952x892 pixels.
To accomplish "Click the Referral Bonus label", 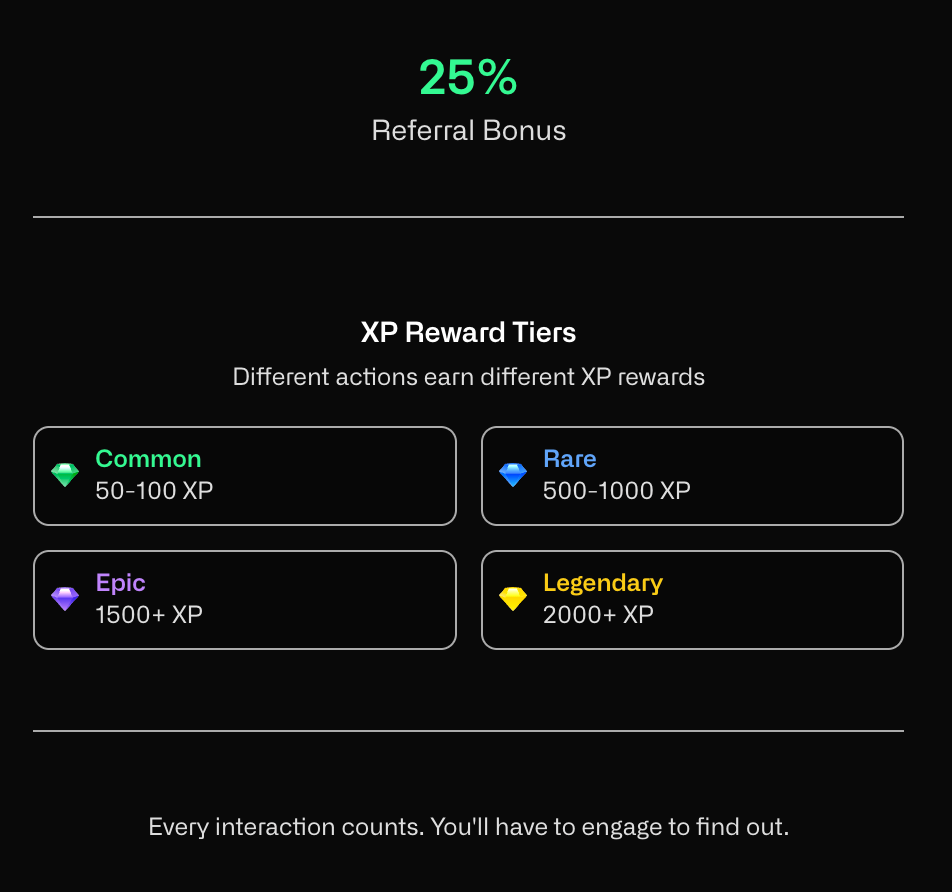I will pos(469,131).
